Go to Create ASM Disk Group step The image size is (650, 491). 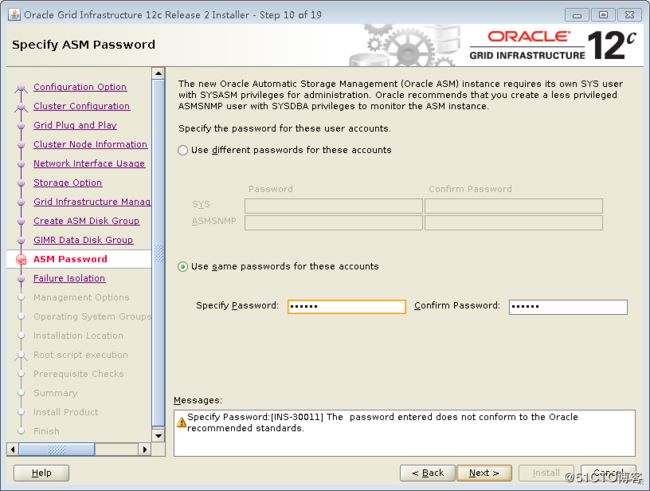pos(86,221)
